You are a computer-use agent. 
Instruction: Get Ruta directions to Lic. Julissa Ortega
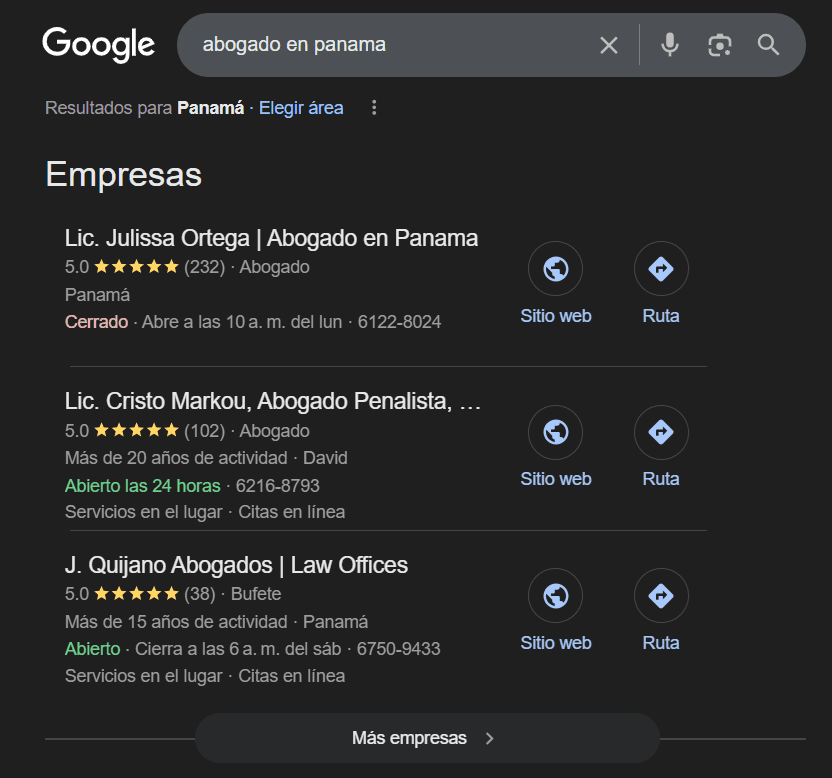[x=661, y=268]
